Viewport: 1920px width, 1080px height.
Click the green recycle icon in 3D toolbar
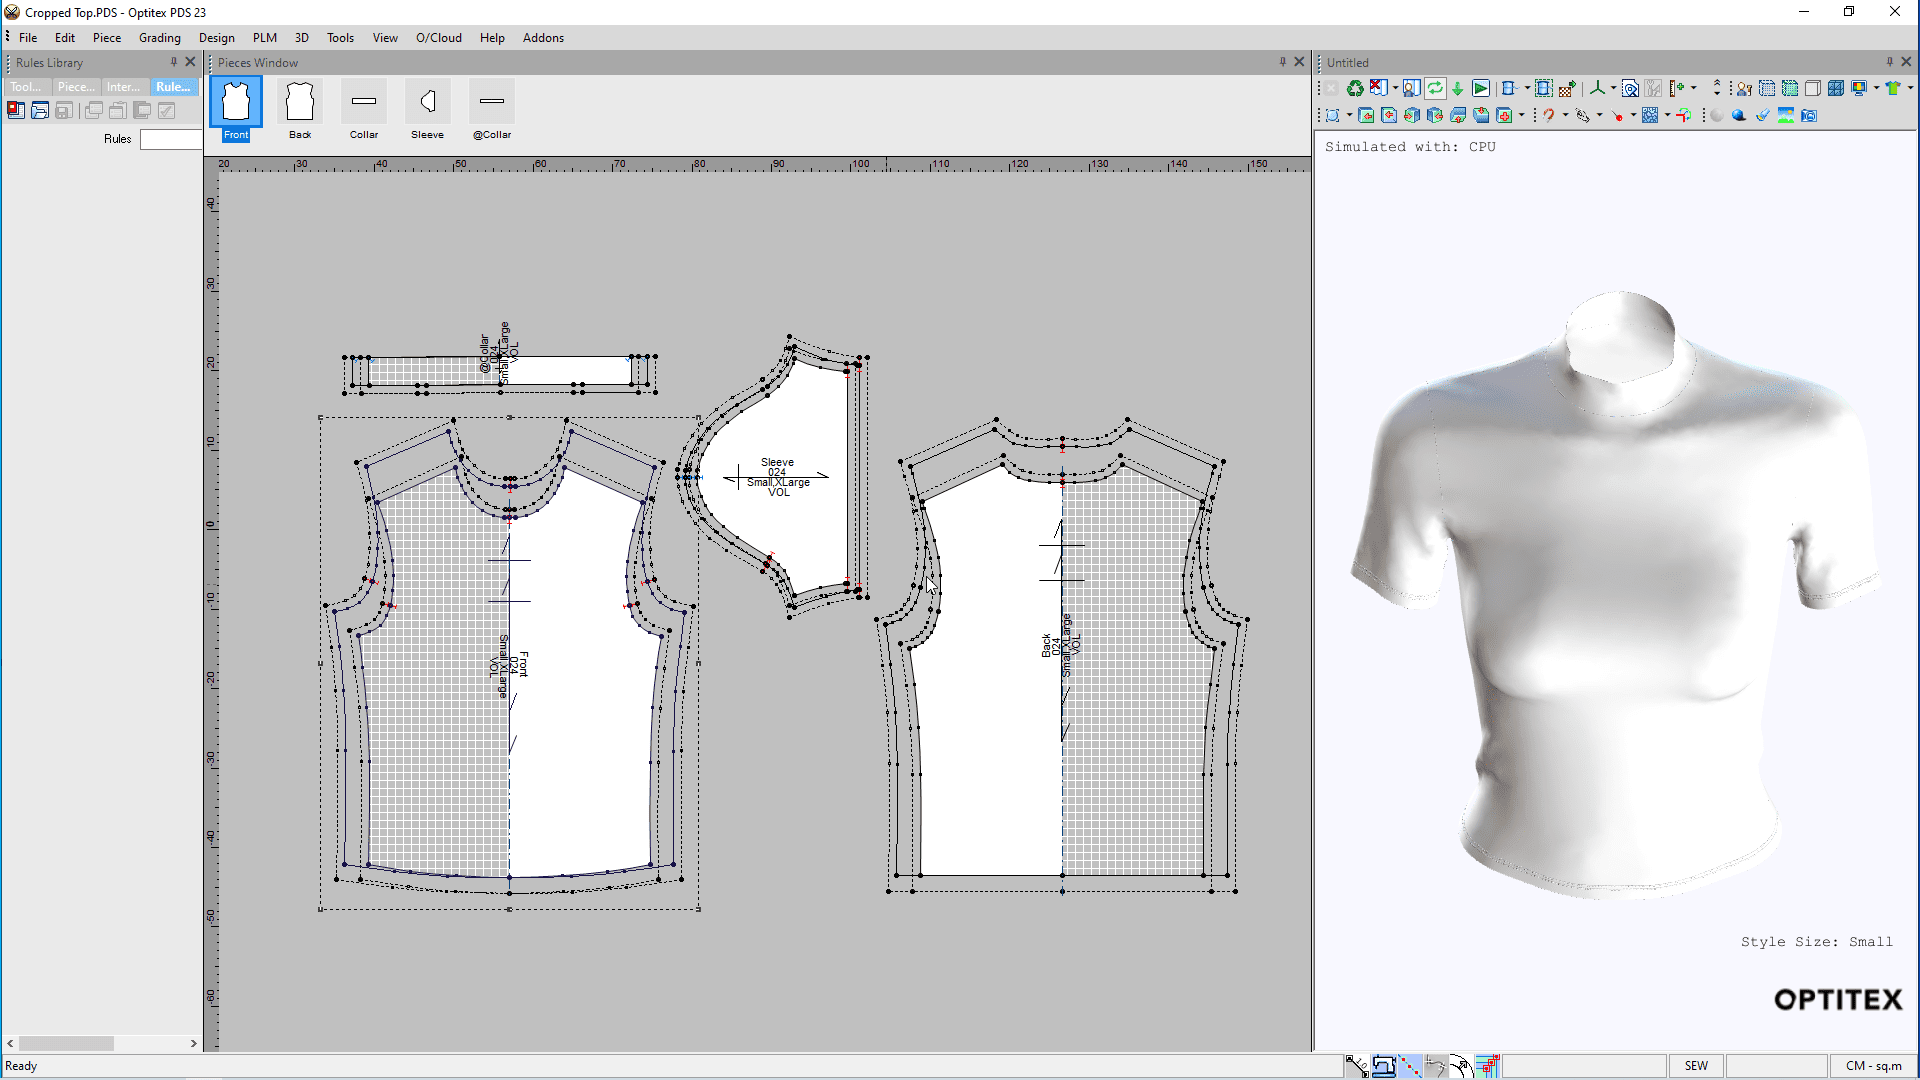tap(1355, 88)
